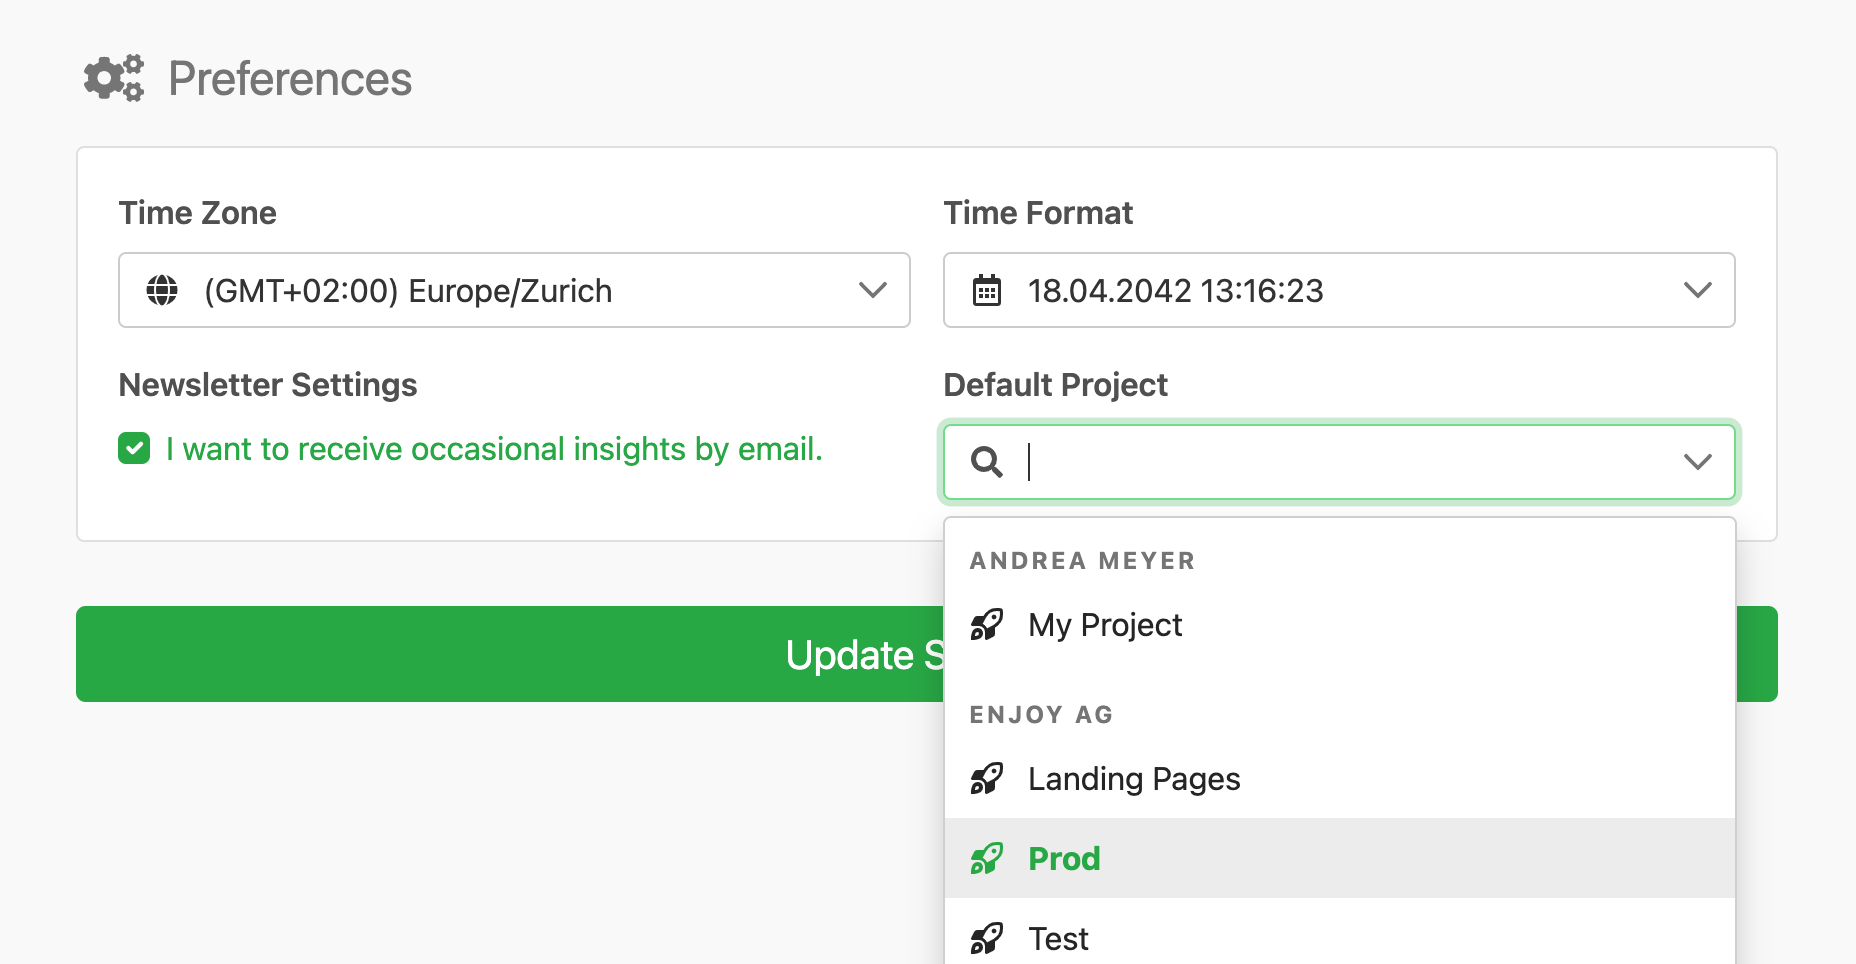Focus the Default Project search input
The image size is (1856, 964).
click(x=1340, y=462)
